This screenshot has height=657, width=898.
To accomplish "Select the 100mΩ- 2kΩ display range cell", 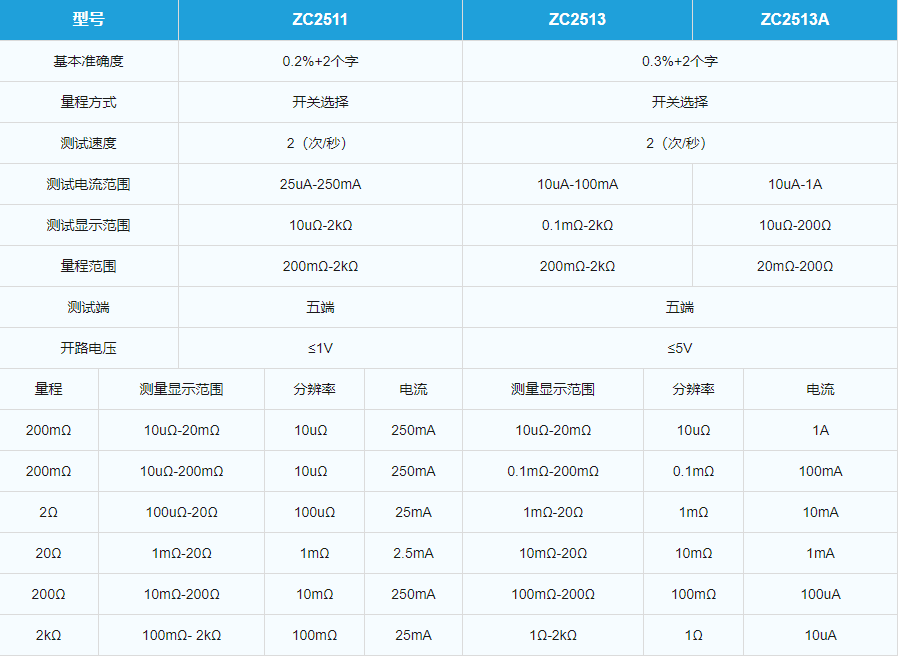I will click(182, 636).
